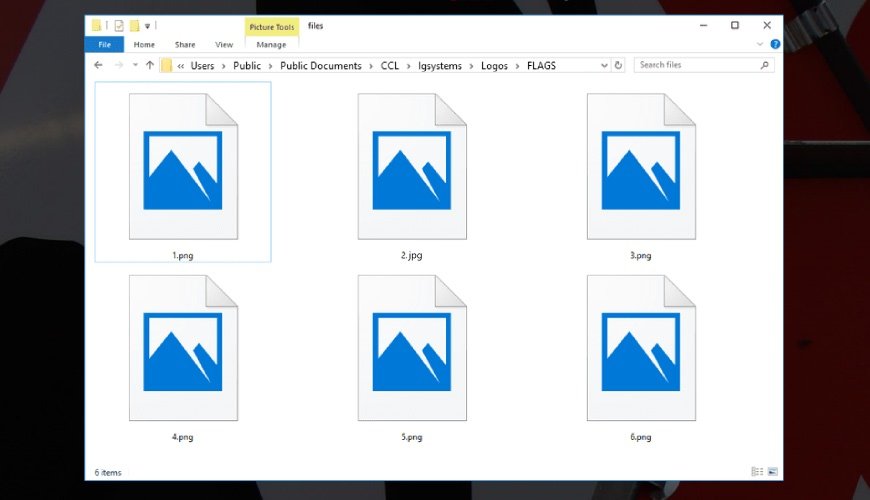Viewport: 870px width, 500px height.
Task: Minimize the files Explorer window
Action: (704, 26)
